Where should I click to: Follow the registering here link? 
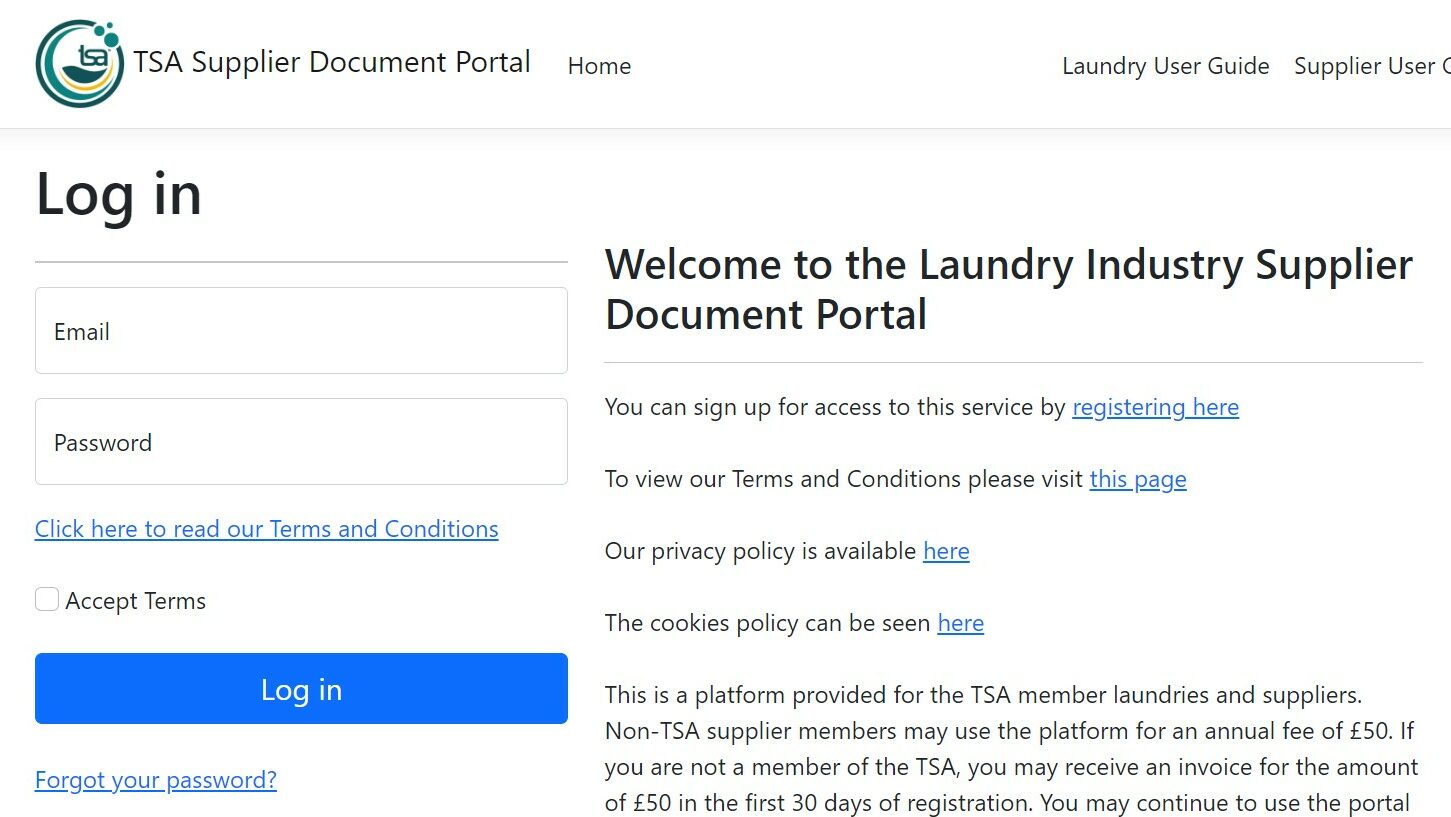click(x=1155, y=407)
